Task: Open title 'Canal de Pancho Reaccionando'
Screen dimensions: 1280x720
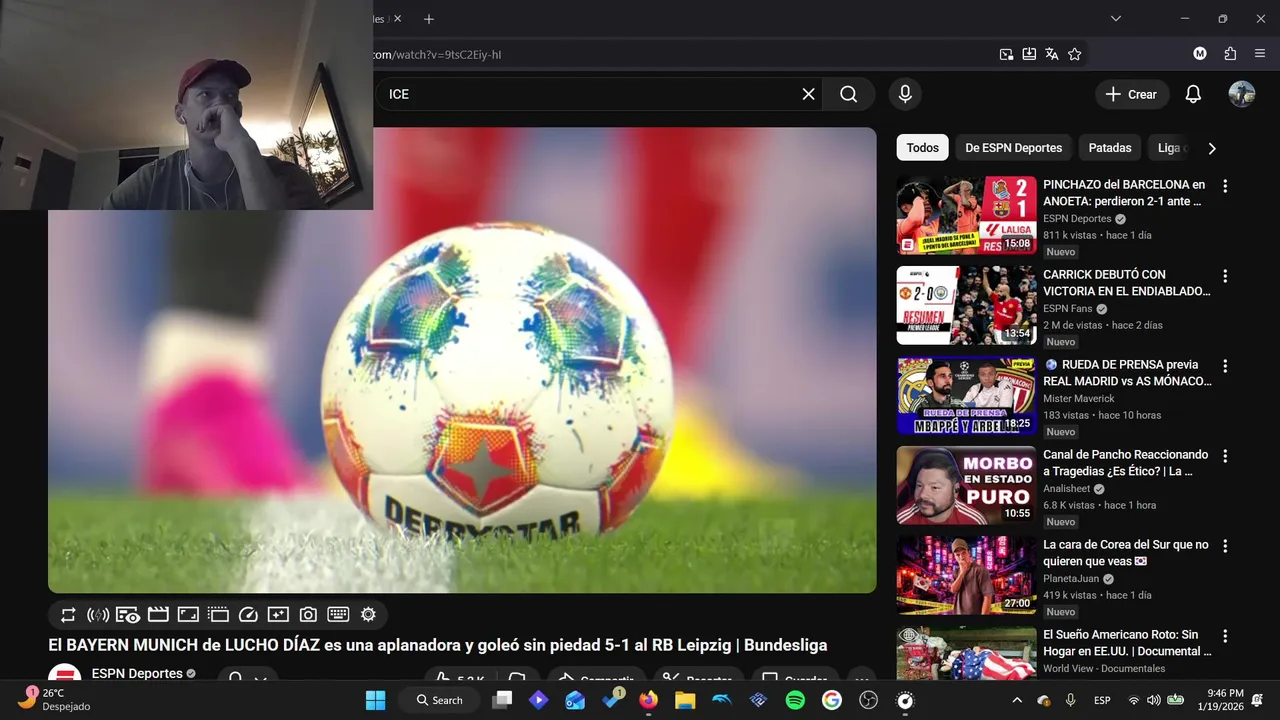Action: point(1126,463)
